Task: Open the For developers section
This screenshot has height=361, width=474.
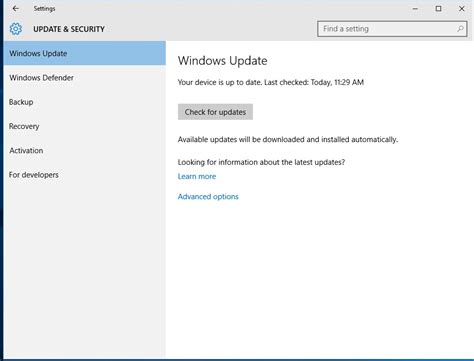Action: coord(85,175)
